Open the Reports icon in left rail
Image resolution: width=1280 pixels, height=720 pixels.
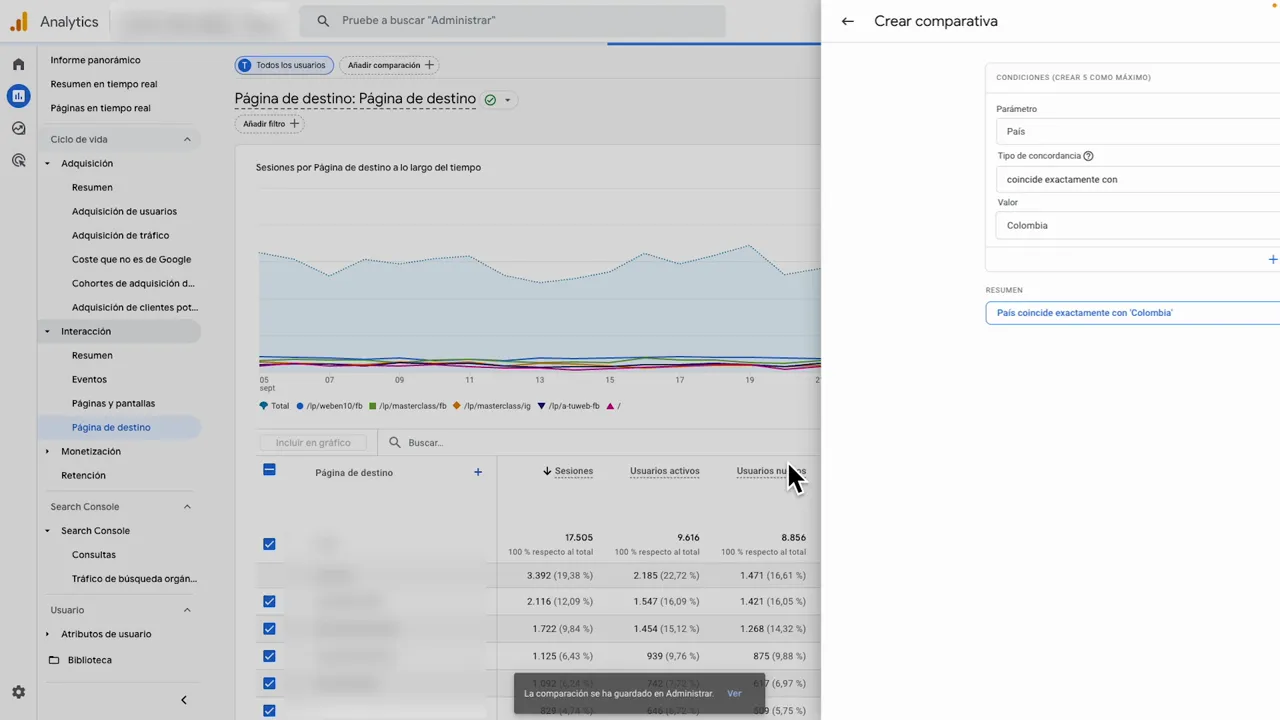(18, 96)
